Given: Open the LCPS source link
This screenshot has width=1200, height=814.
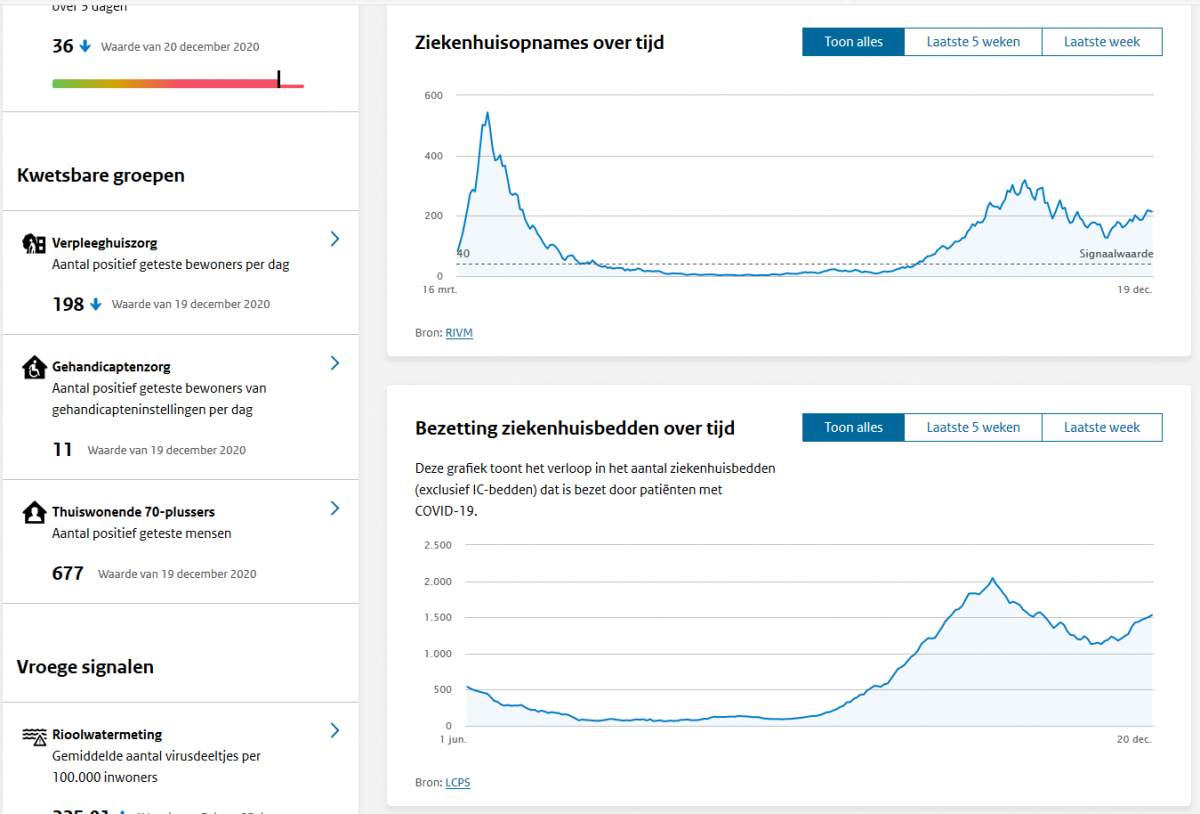Looking at the screenshot, I should (x=457, y=782).
